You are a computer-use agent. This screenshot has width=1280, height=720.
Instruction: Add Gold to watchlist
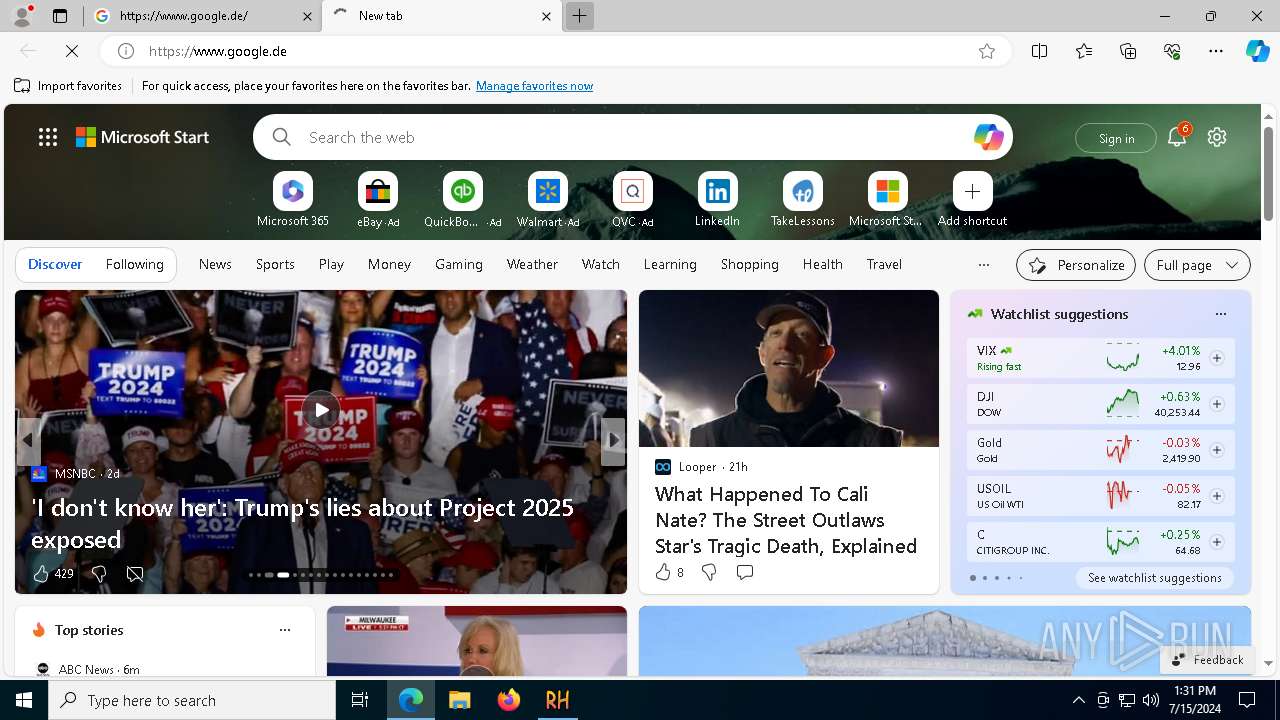(1217, 450)
